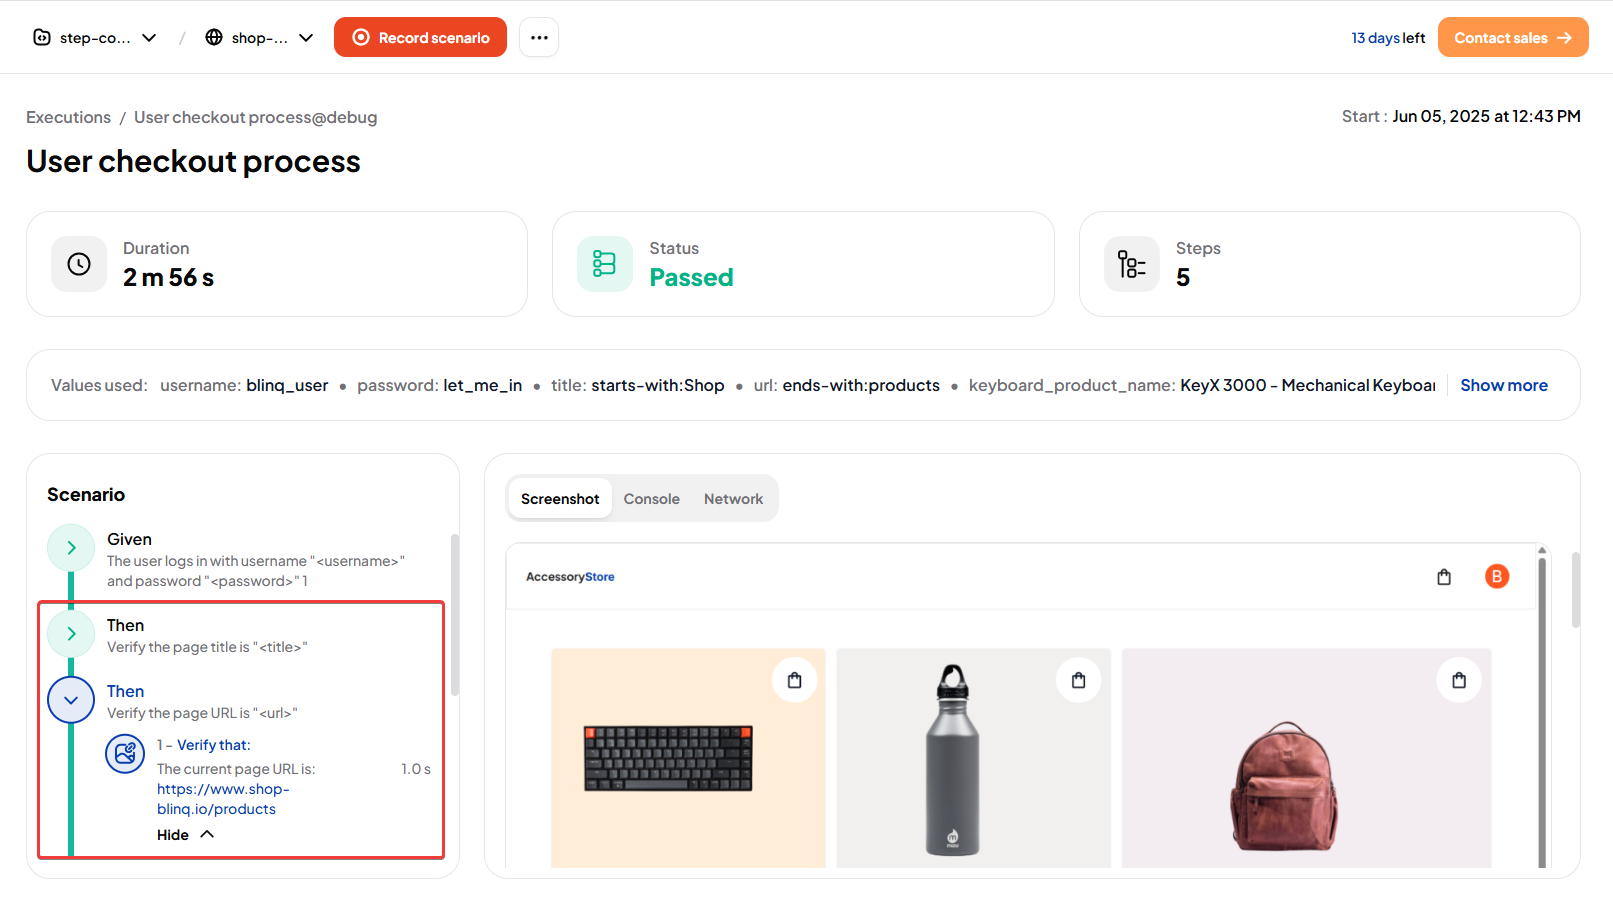Screen dimensions: 1613x912
Task: Click the Status passed icon
Action: point(604,264)
